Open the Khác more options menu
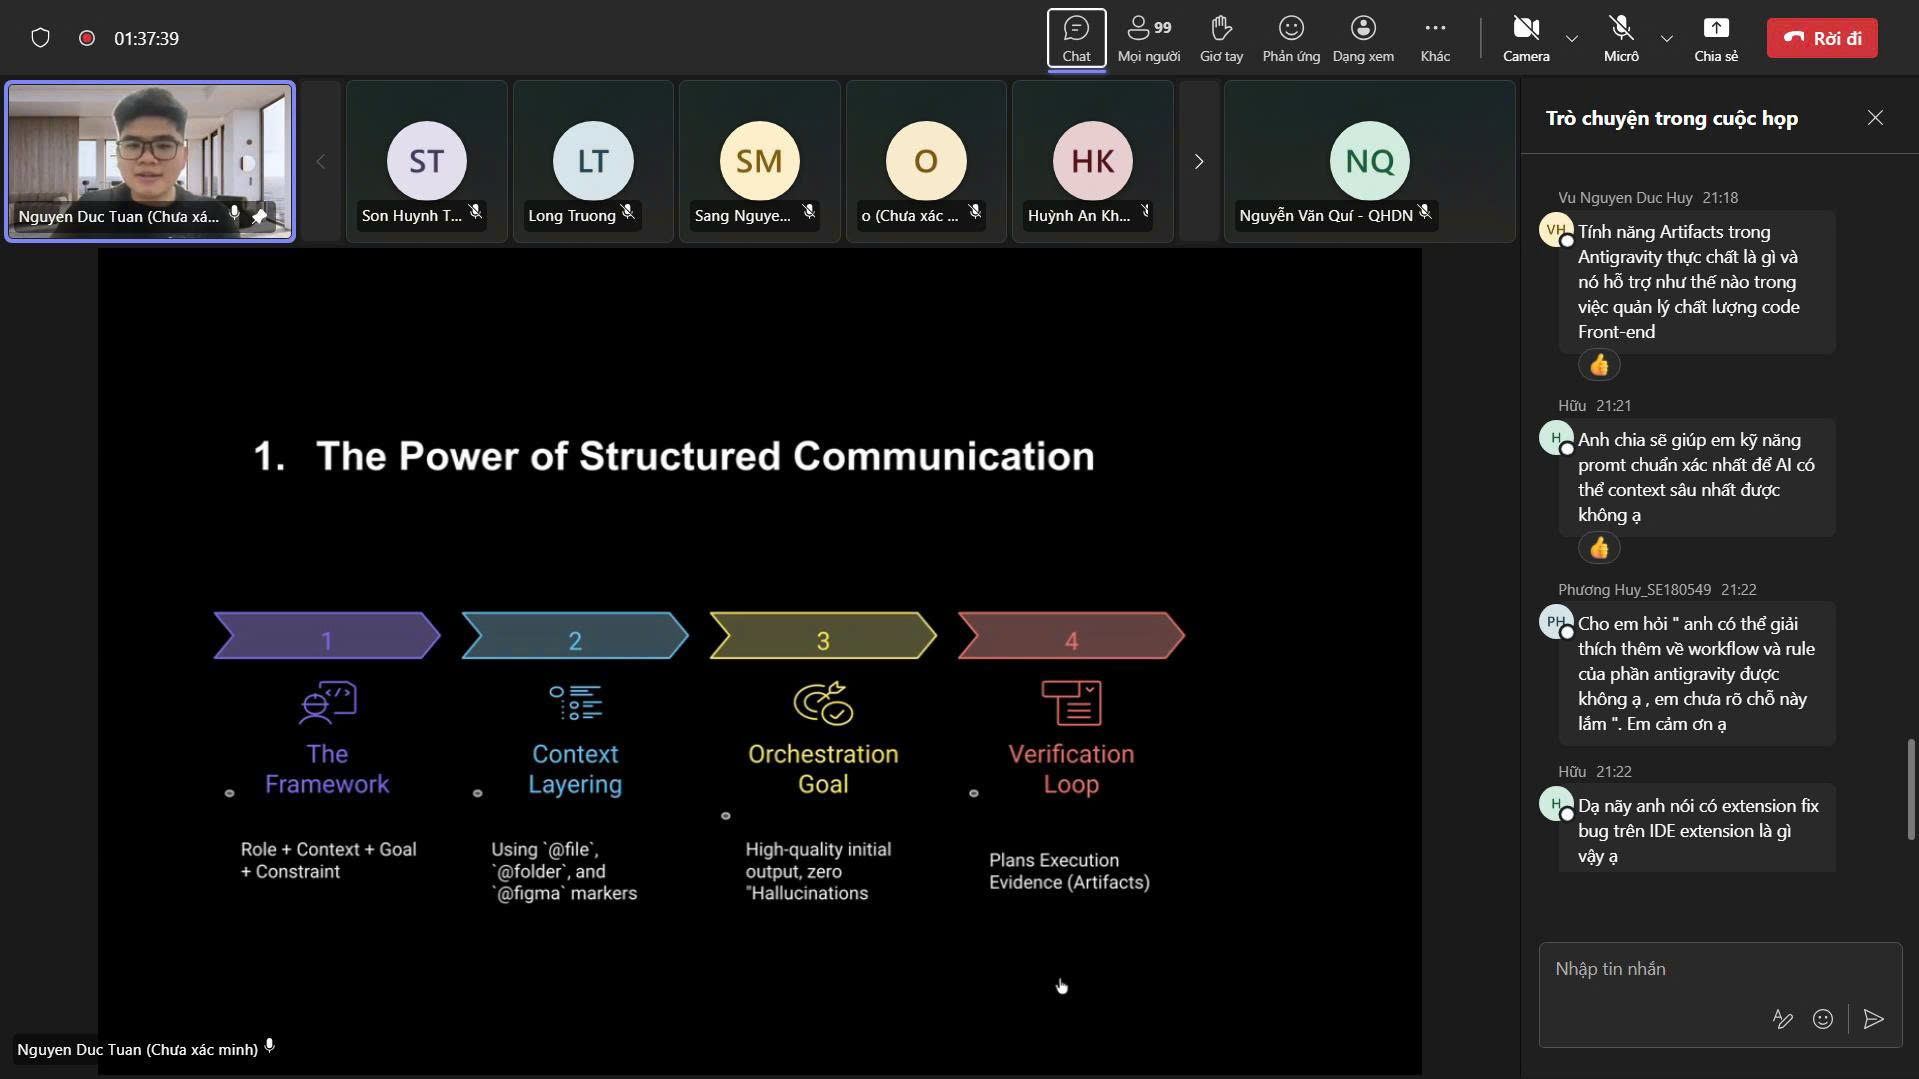This screenshot has height=1079, width=1919. [x=1434, y=38]
